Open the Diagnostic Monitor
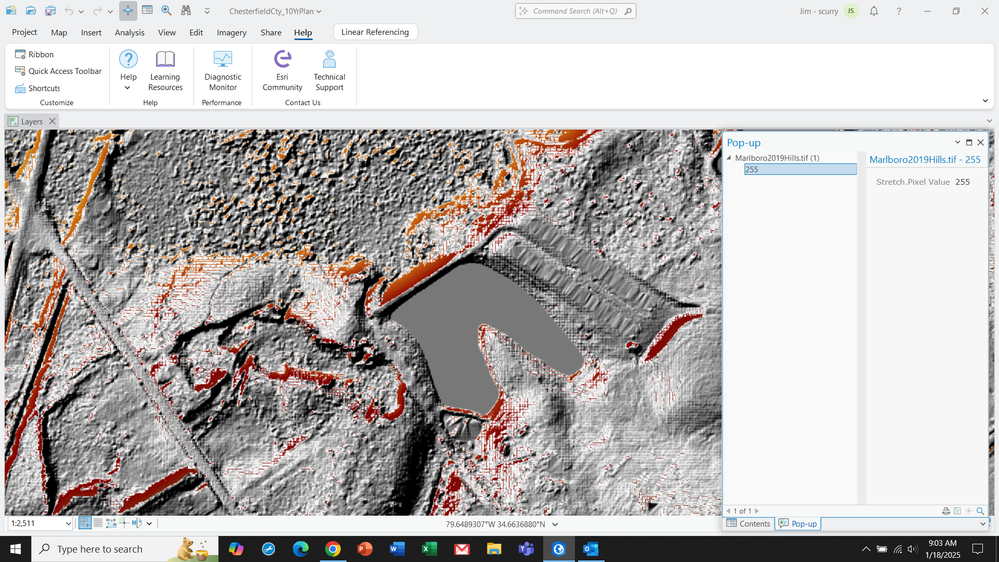The height and width of the screenshot is (562, 999). [222, 70]
